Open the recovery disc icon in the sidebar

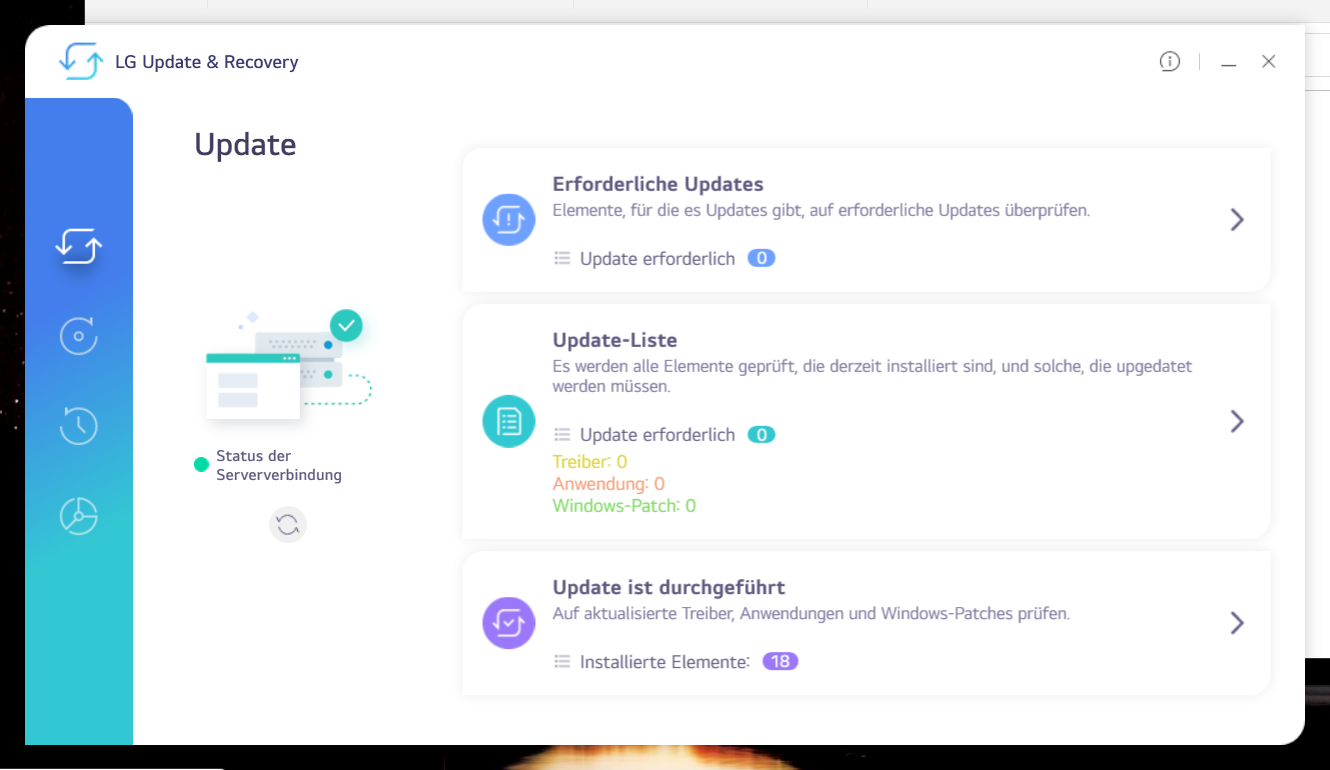click(x=79, y=336)
